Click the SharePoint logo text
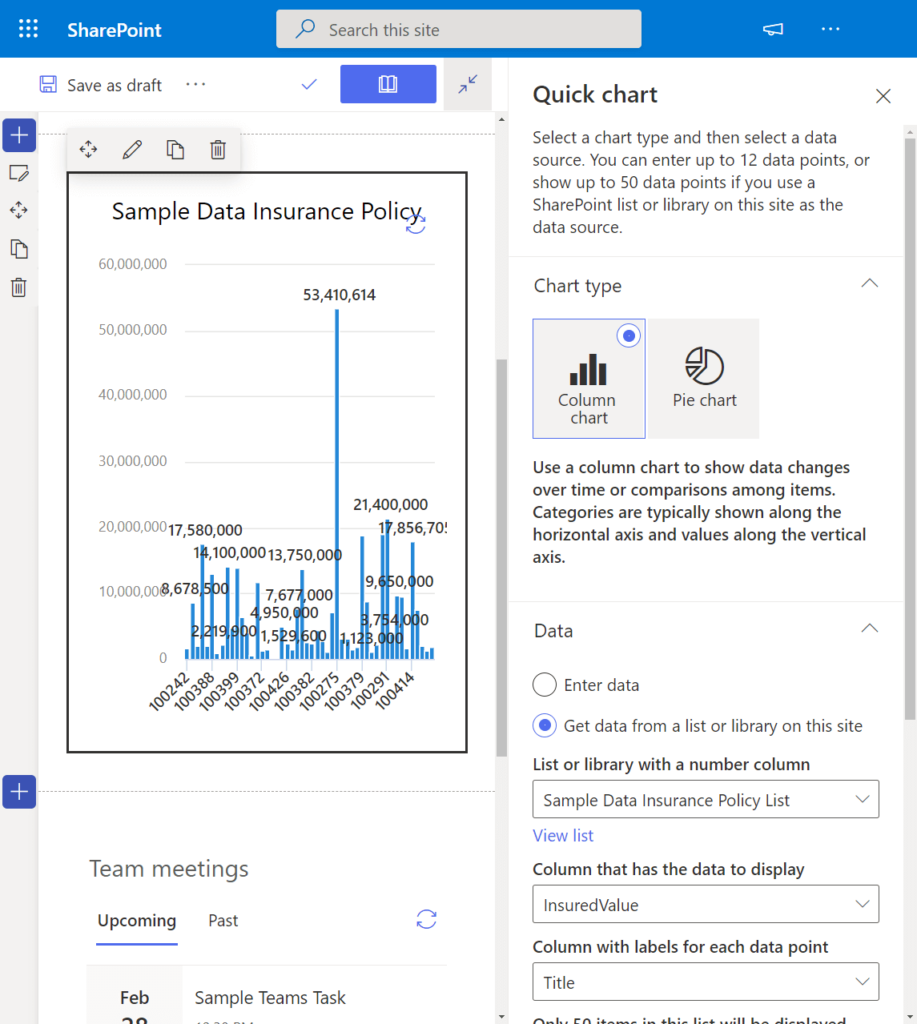This screenshot has width=917, height=1024. (114, 30)
